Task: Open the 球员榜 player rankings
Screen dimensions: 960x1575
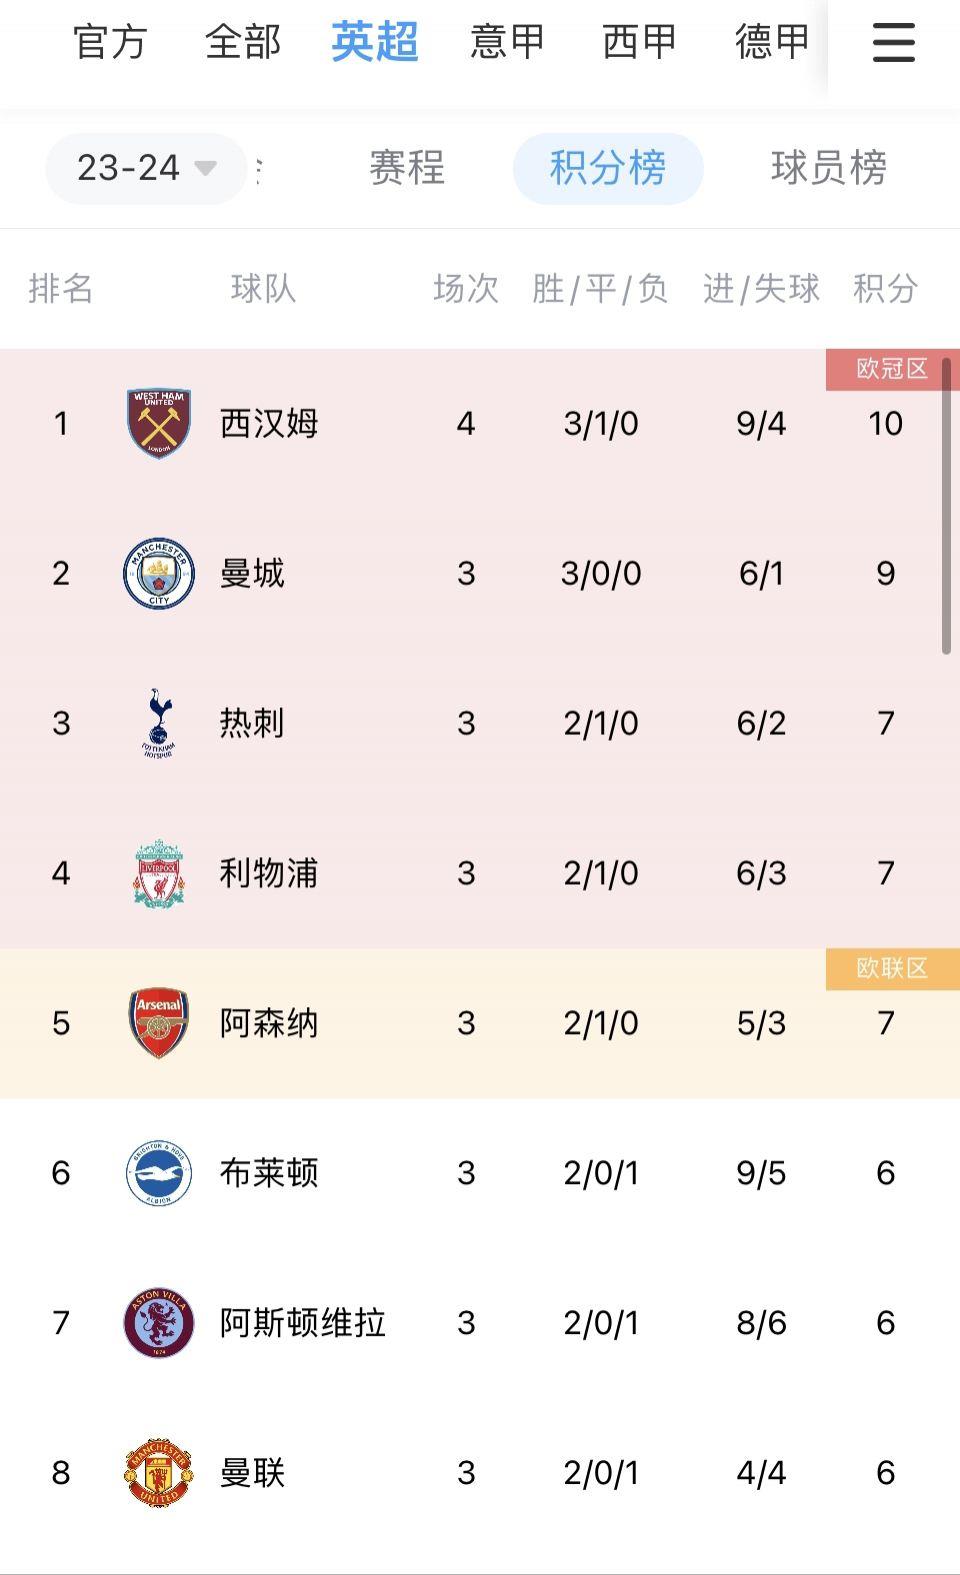Action: coord(829,168)
